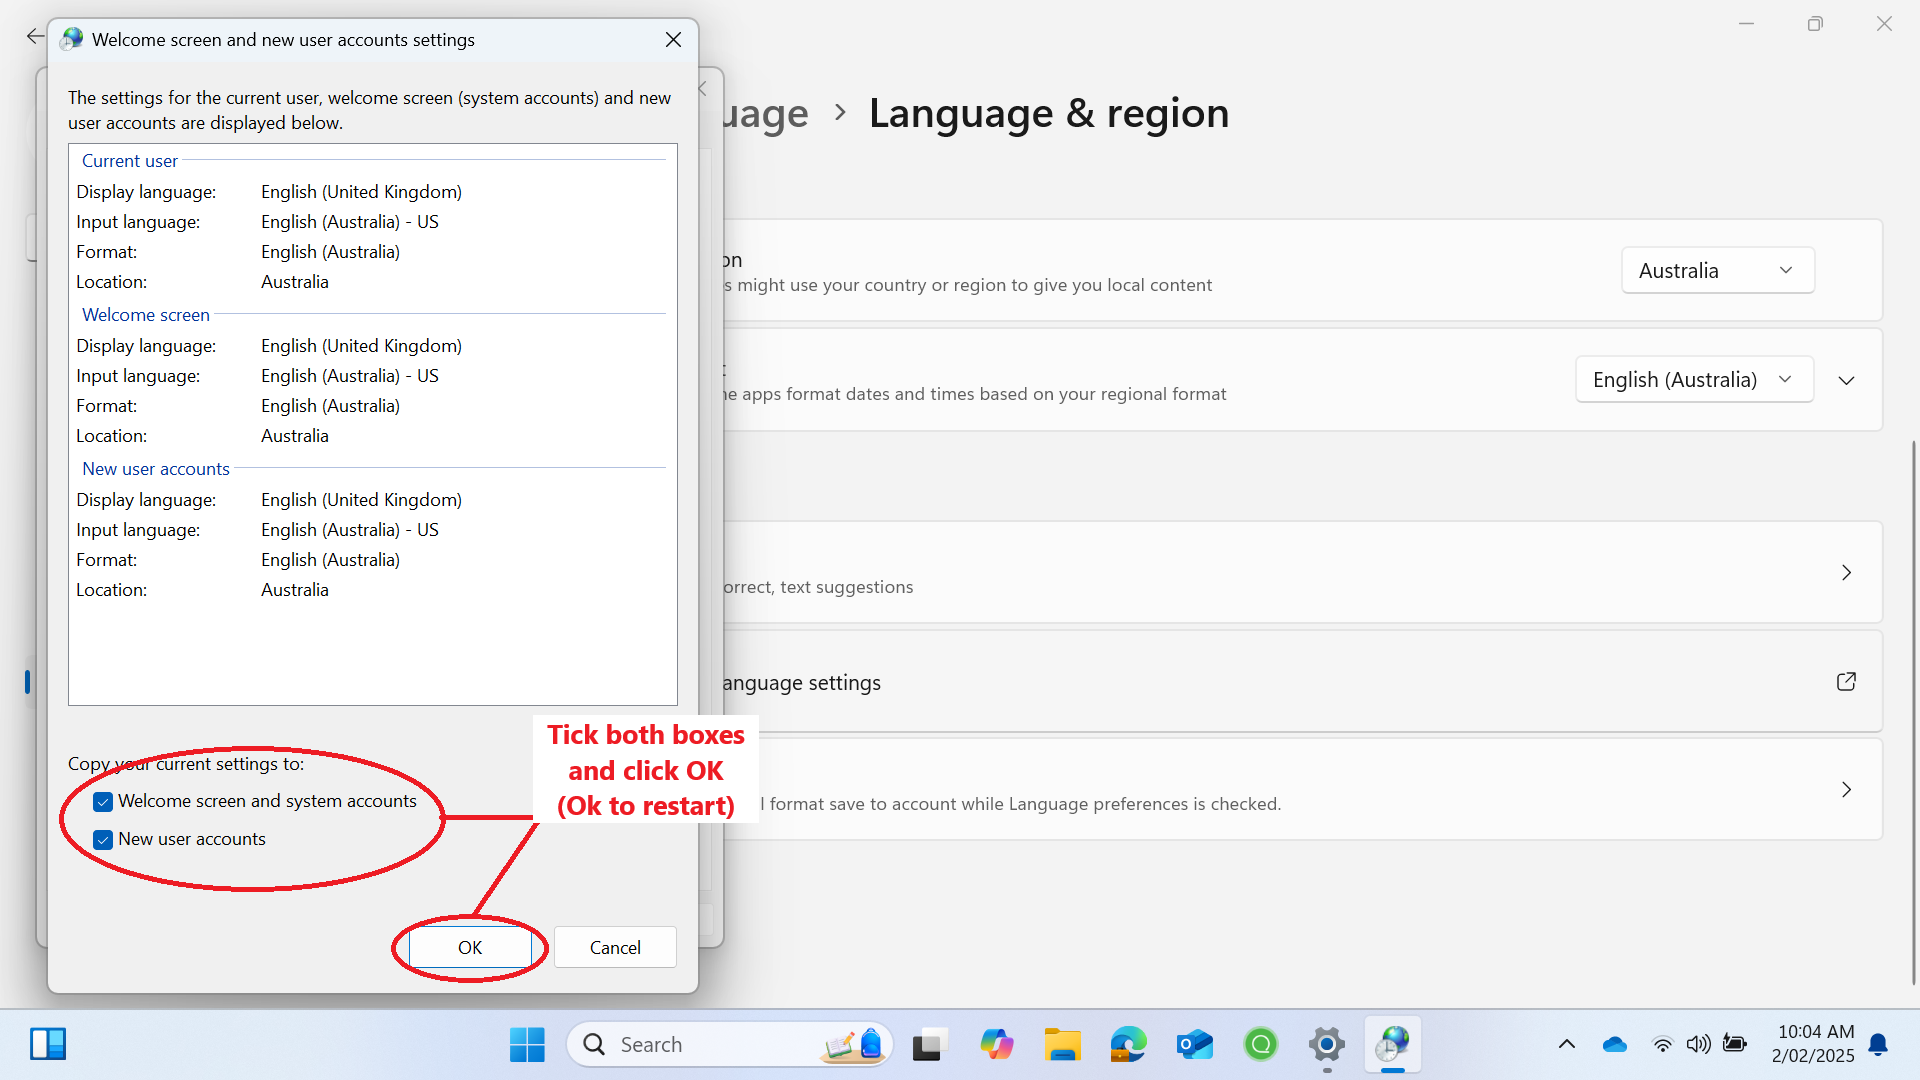Open the Australia country dropdown
The width and height of the screenshot is (1920, 1080).
point(1716,270)
